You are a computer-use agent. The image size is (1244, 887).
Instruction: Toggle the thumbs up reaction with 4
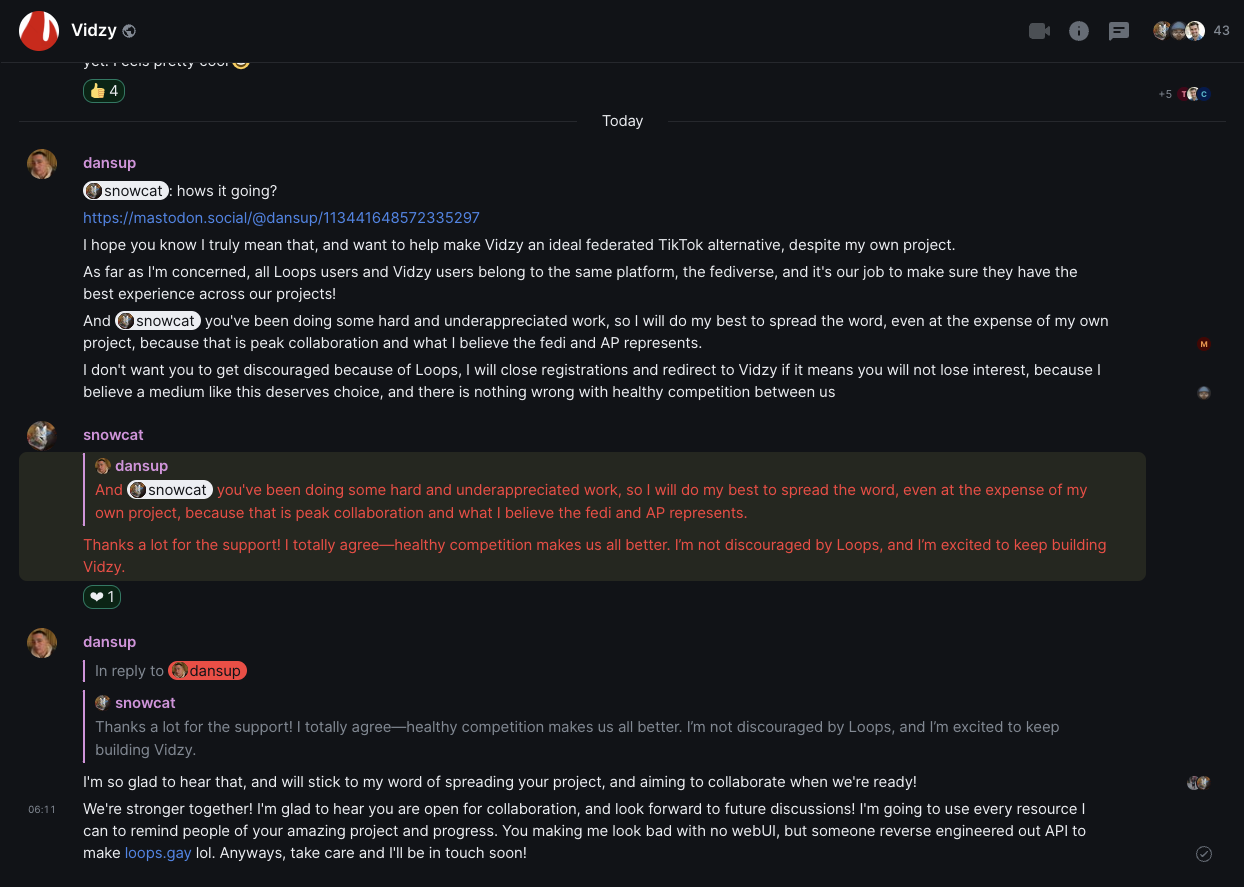(104, 91)
